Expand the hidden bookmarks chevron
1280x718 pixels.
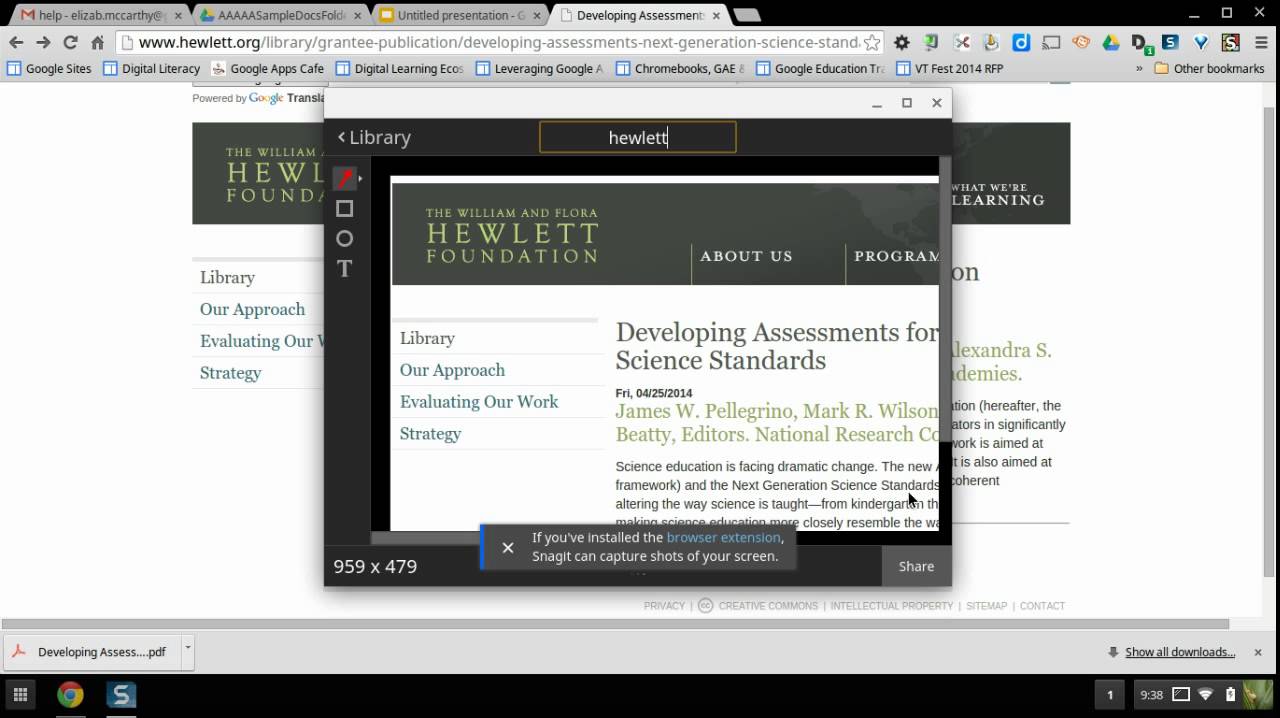pyautogui.click(x=1139, y=69)
